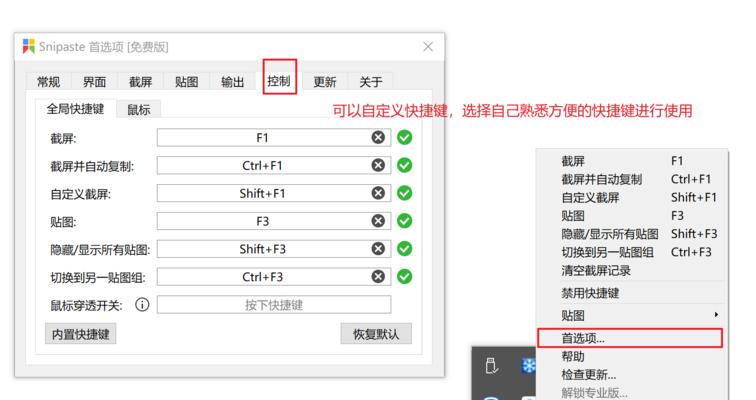Screen dimensions: 756x400
Task: Choose 检查更新... in the tray menu
Action: (632, 374)
